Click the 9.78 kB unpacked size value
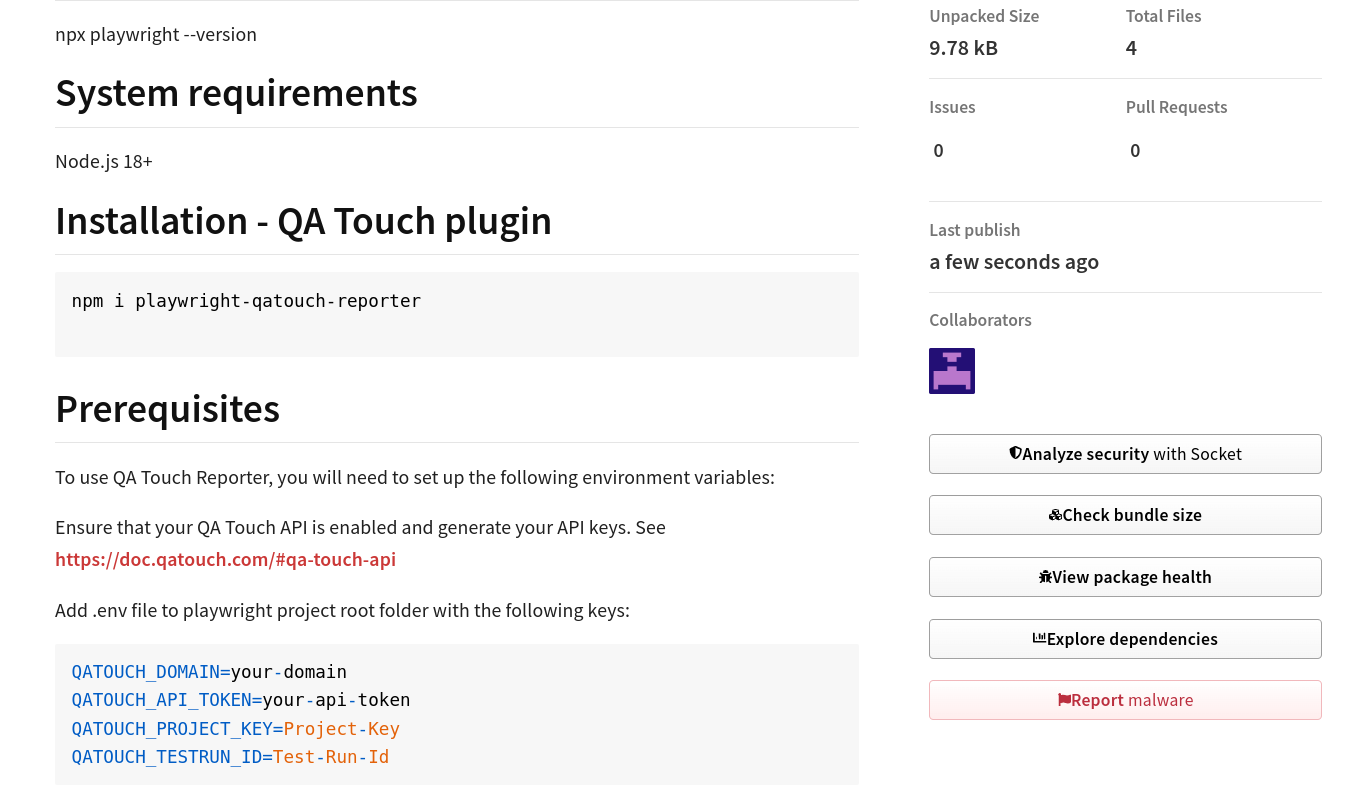 coord(963,48)
